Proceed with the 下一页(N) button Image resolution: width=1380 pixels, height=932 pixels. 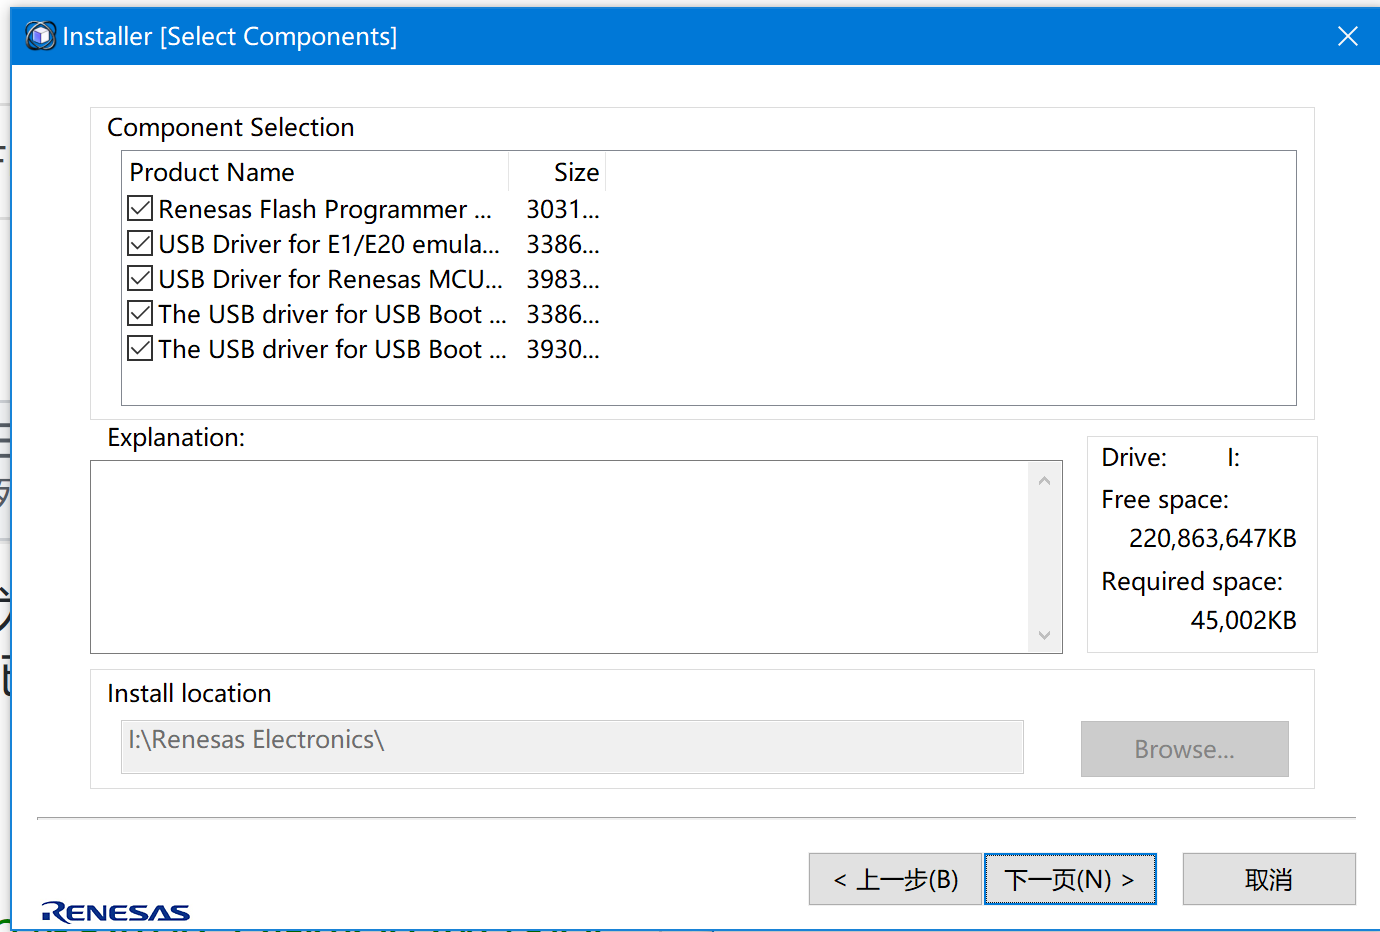tap(1070, 879)
